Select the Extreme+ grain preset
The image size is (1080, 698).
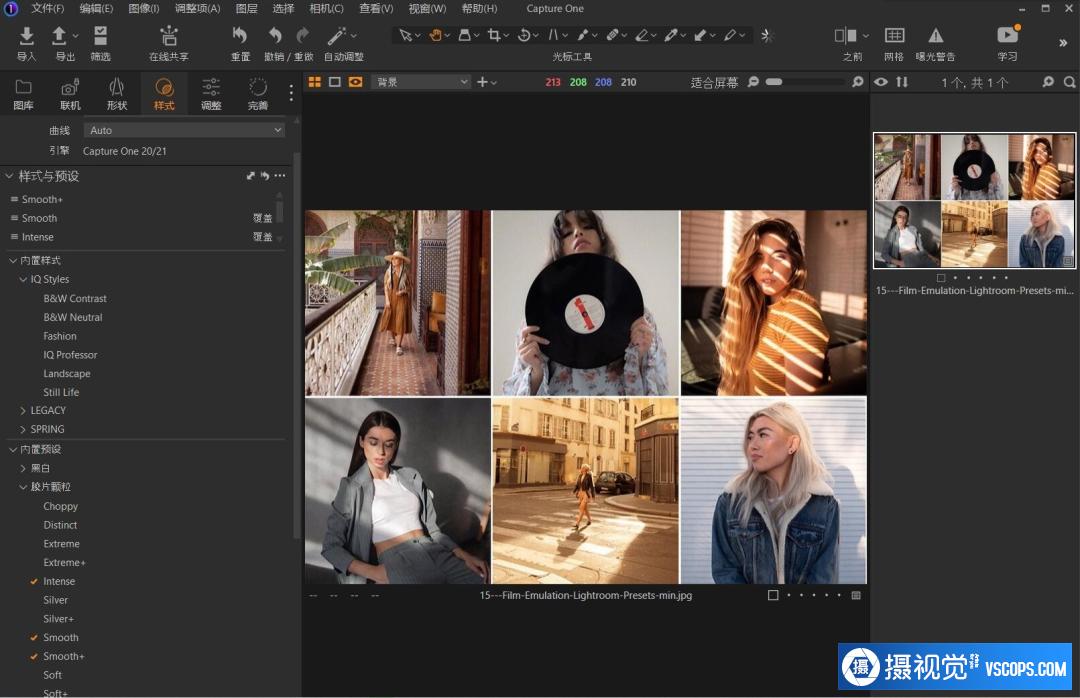click(64, 562)
